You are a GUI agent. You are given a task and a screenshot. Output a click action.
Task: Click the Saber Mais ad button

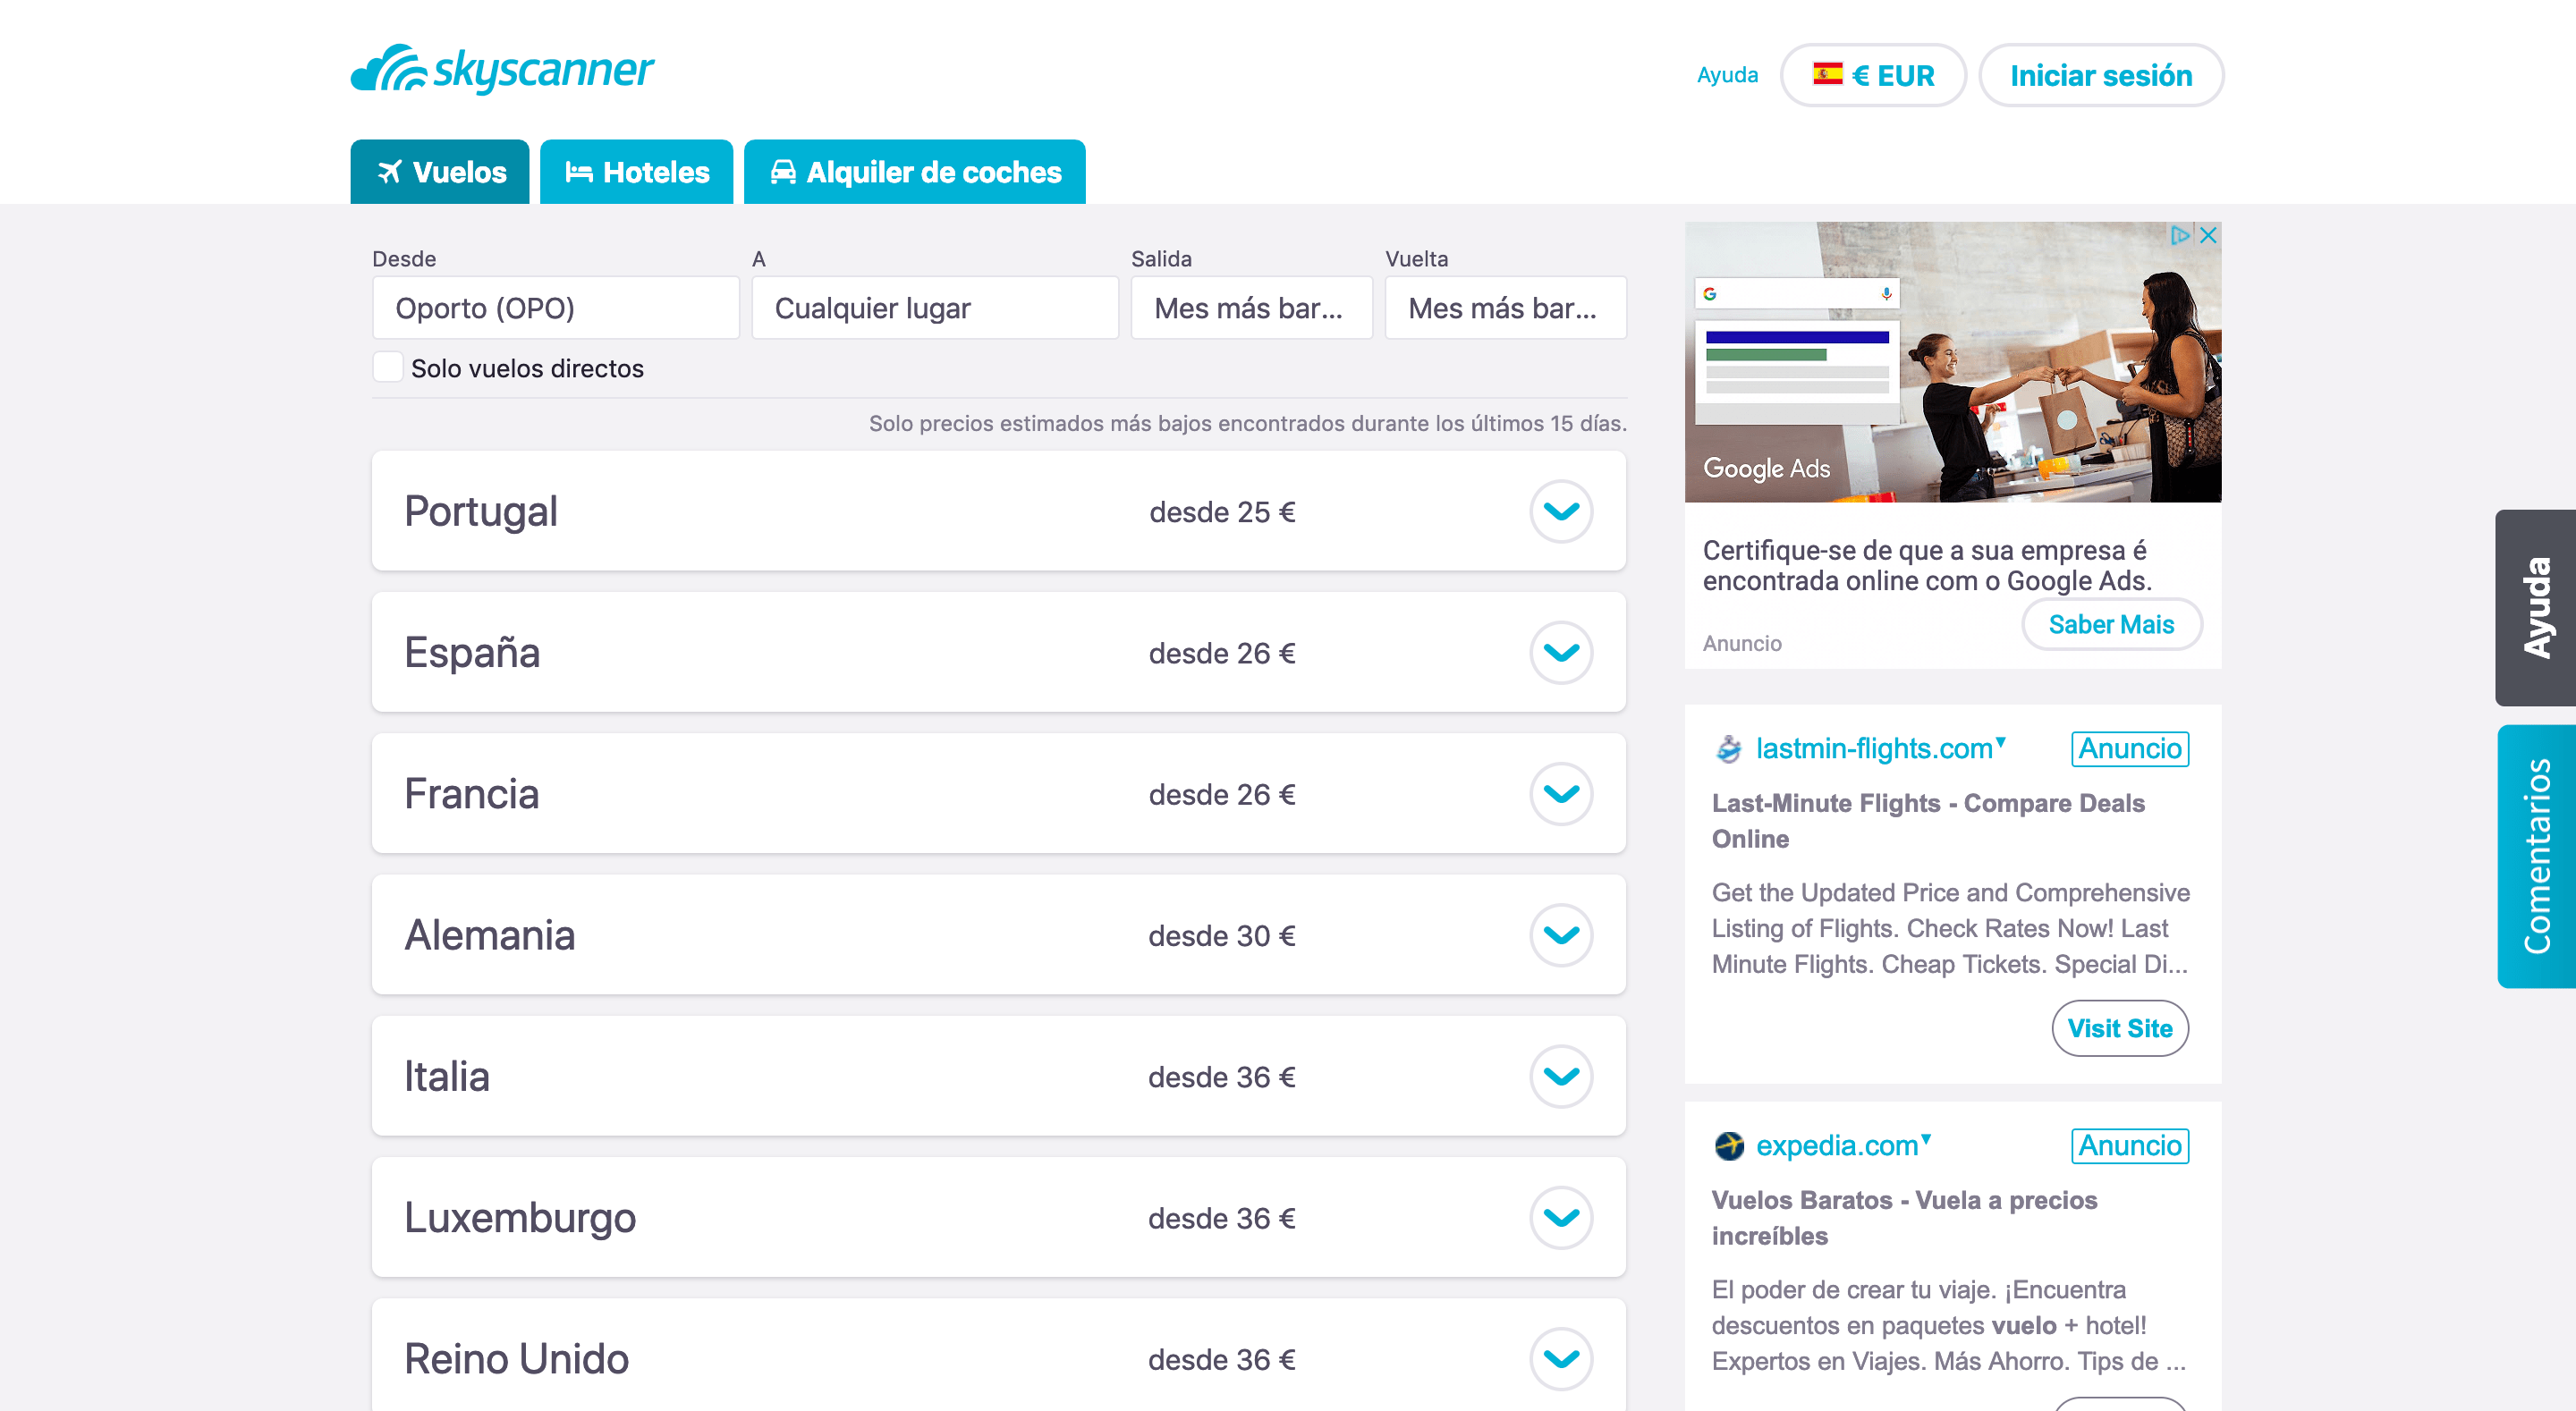pyautogui.click(x=2110, y=624)
